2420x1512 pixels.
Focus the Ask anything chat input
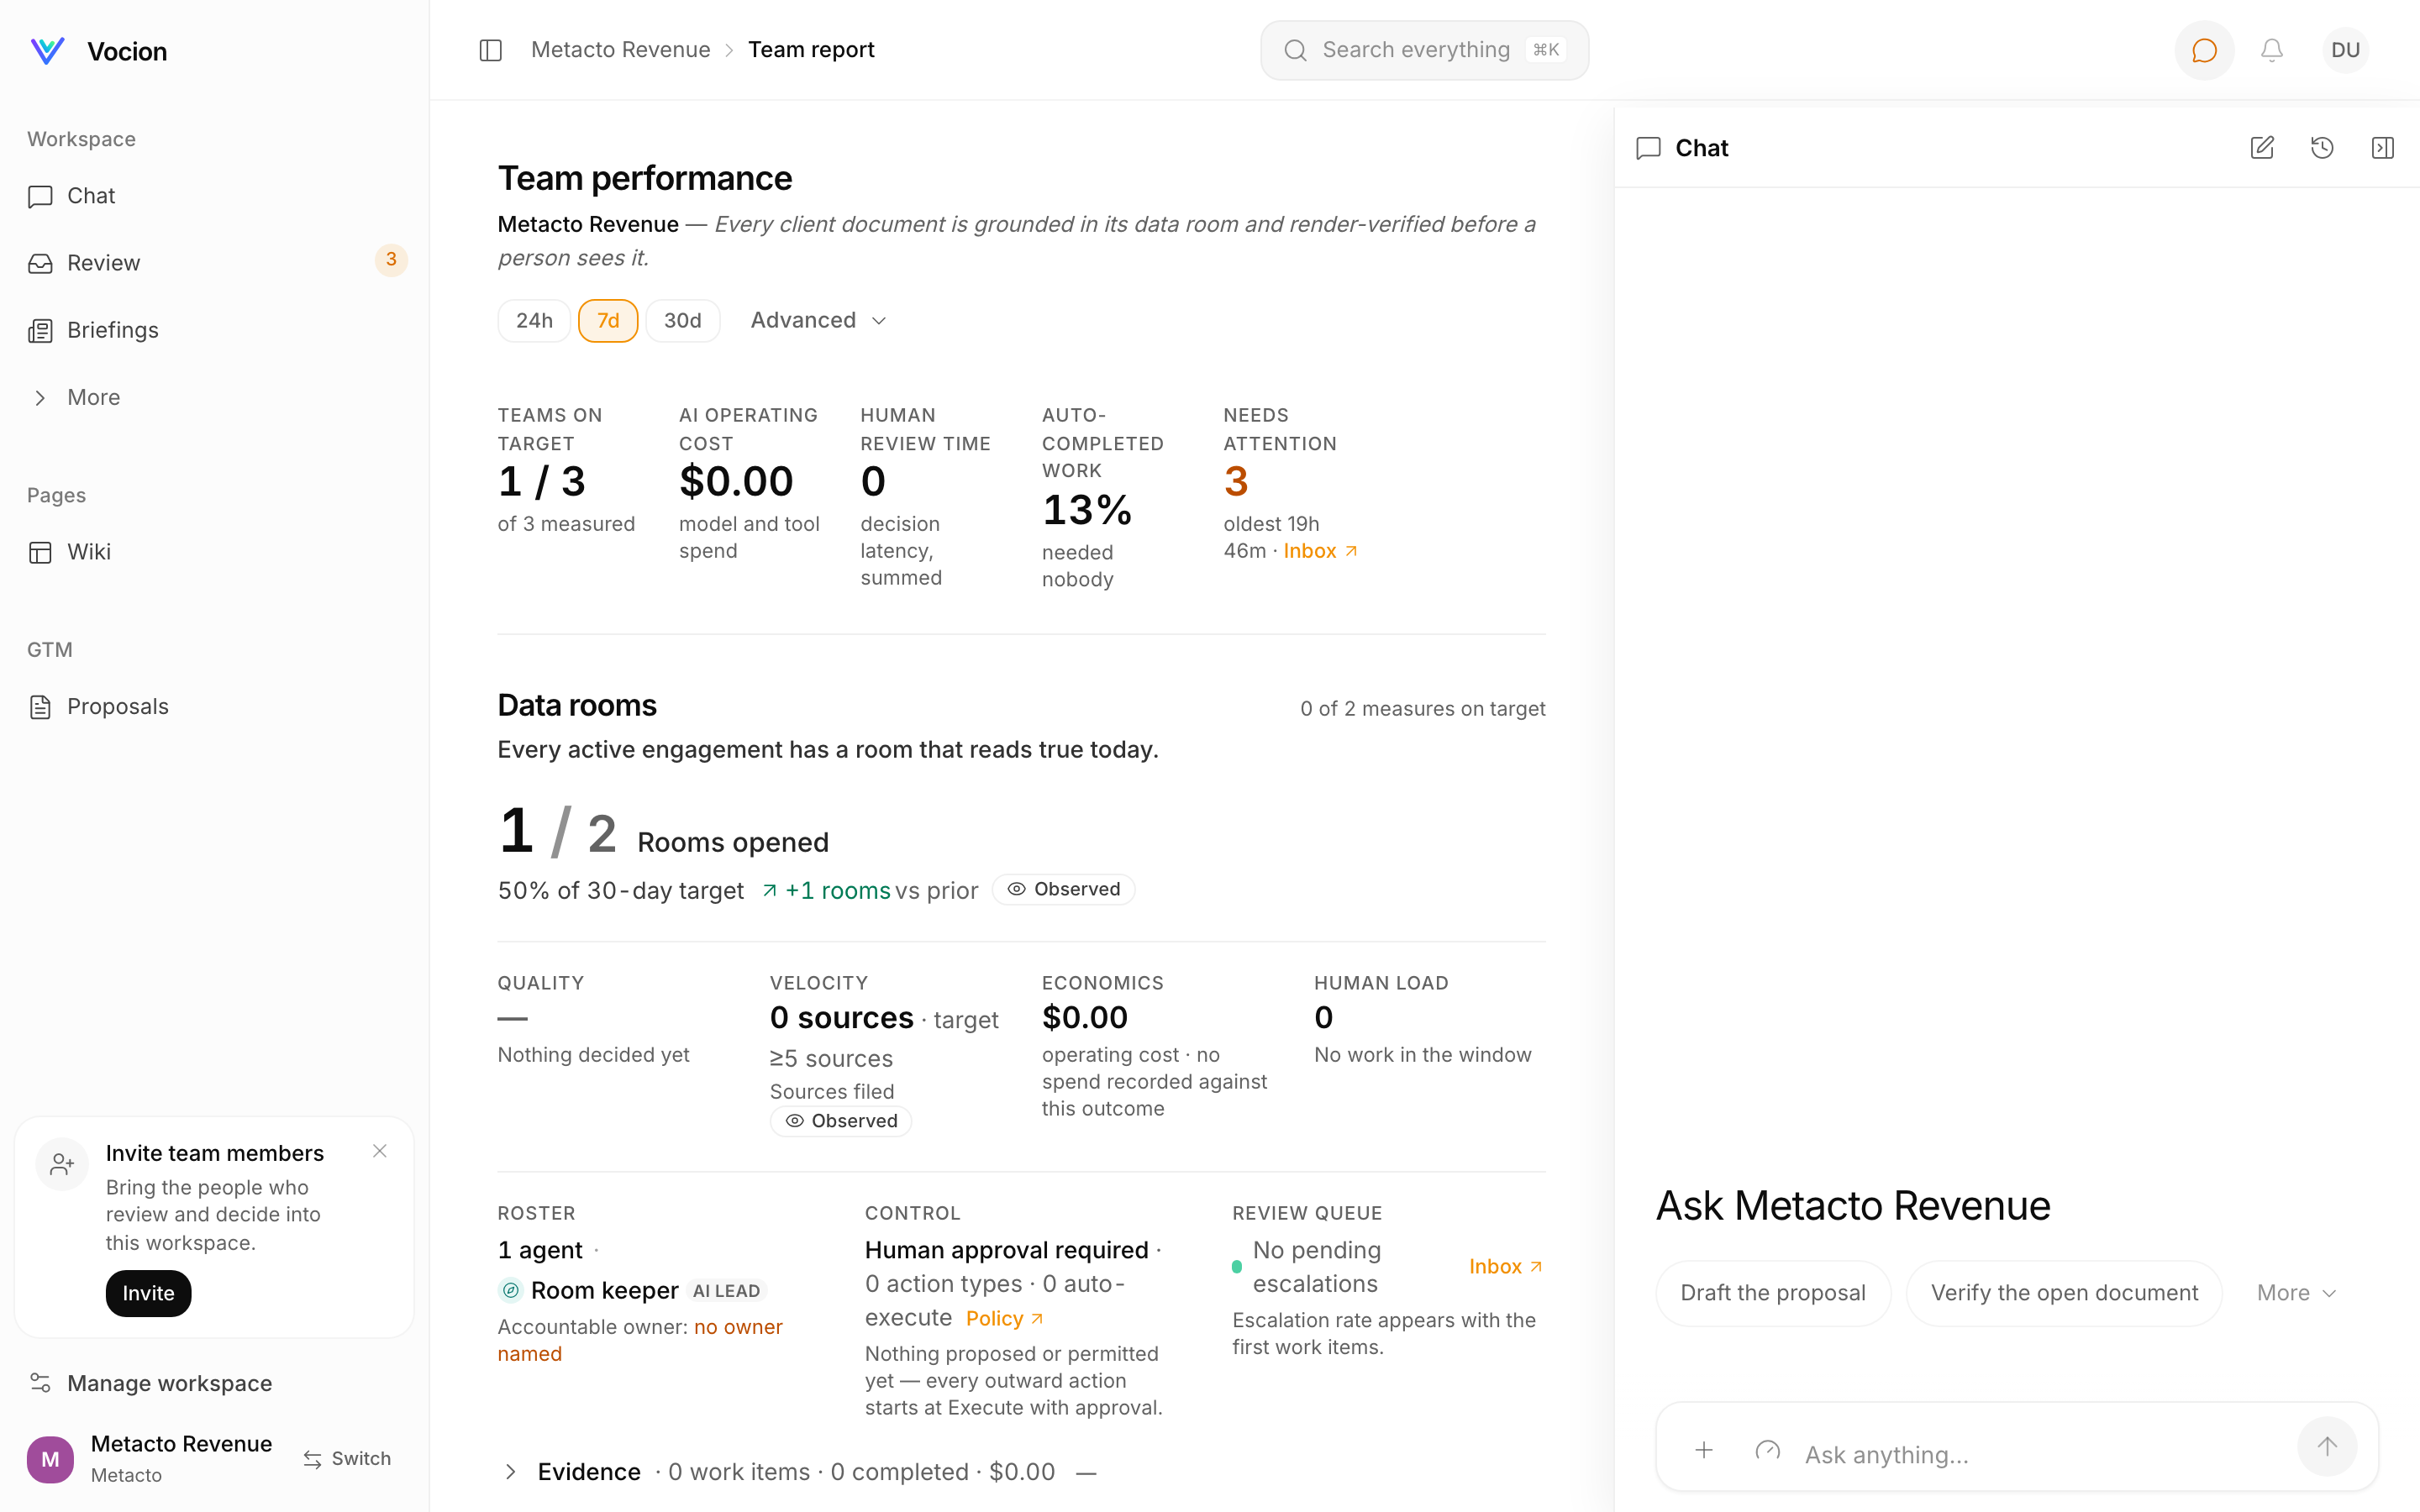click(2040, 1454)
